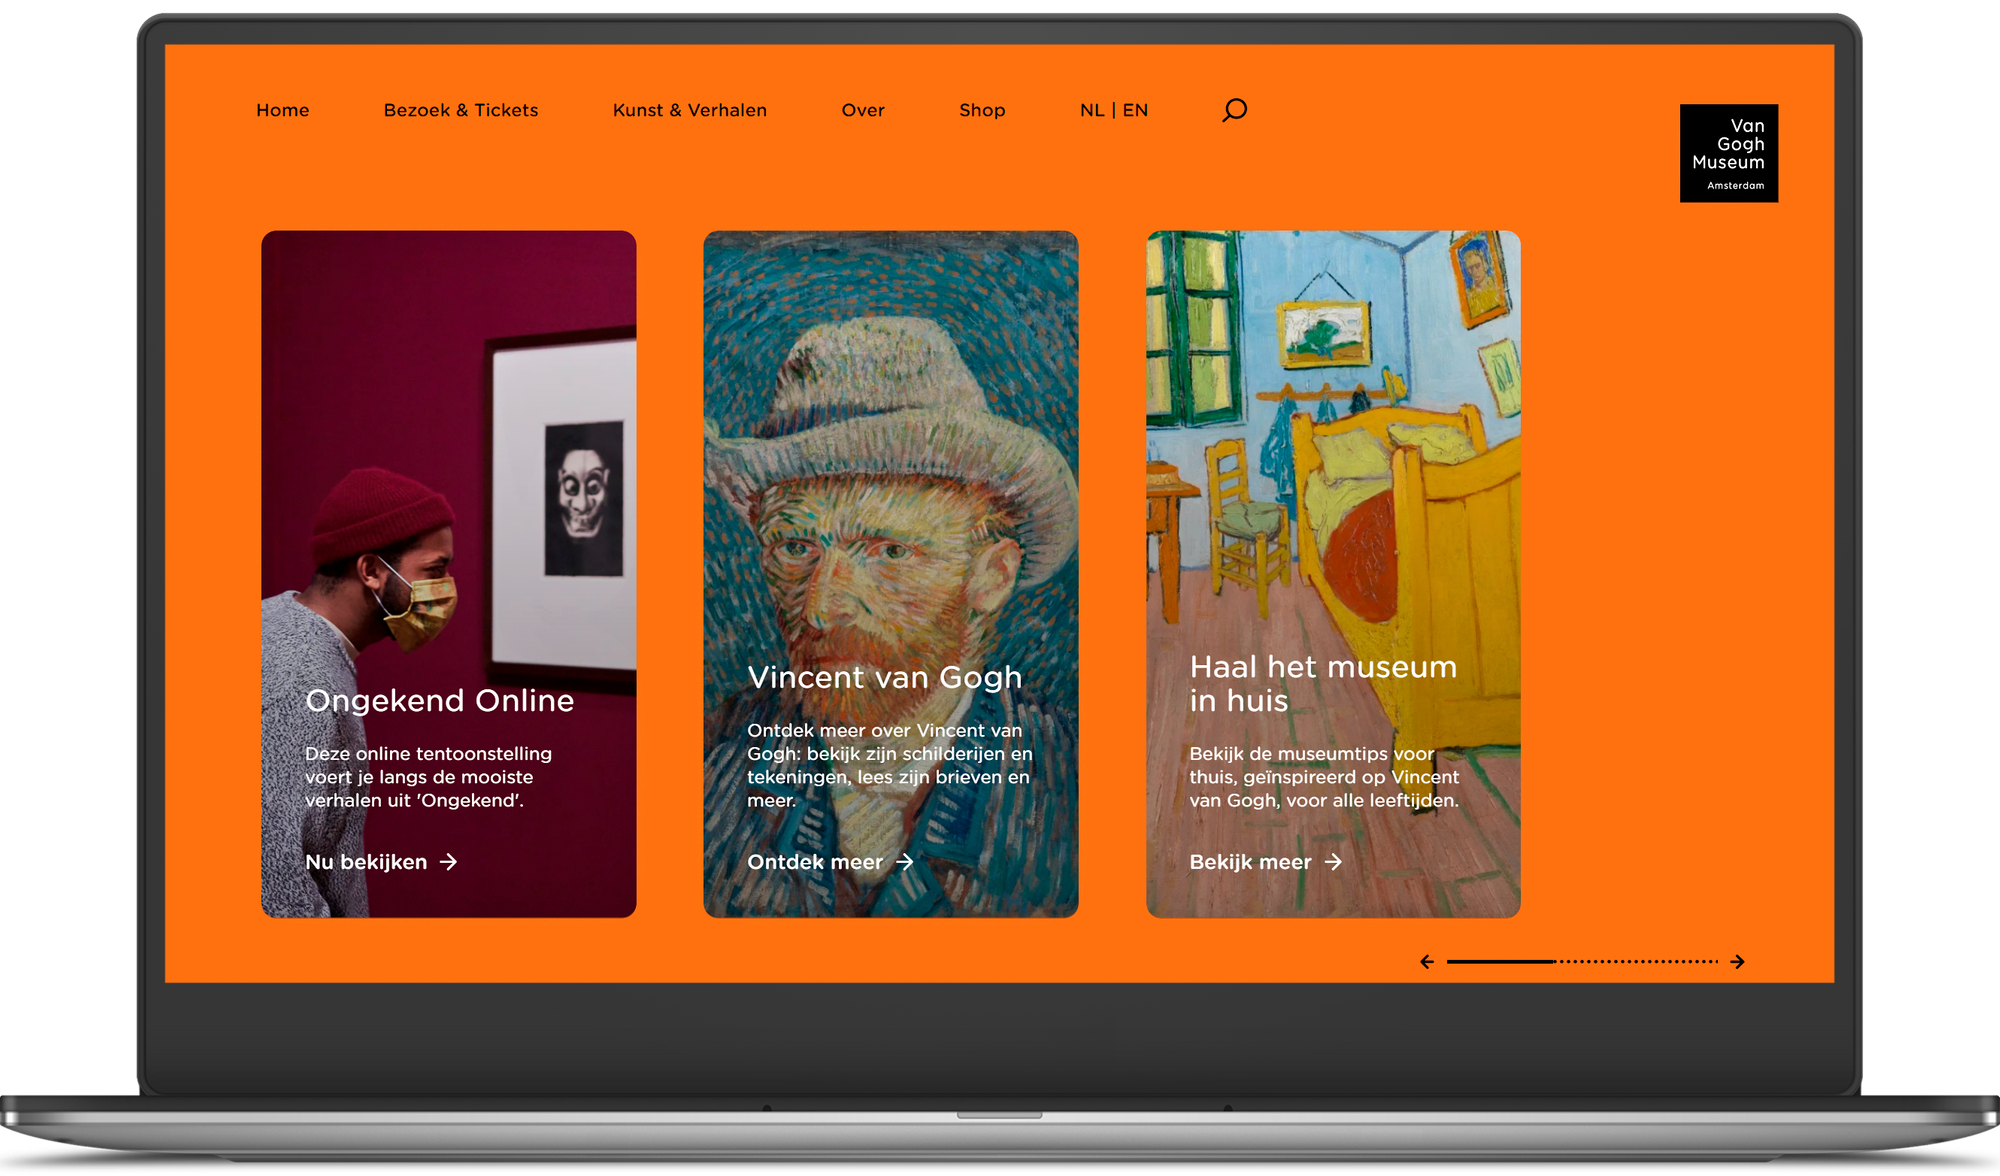Open the search magnifier icon
2000x1176 pixels.
[x=1234, y=110]
